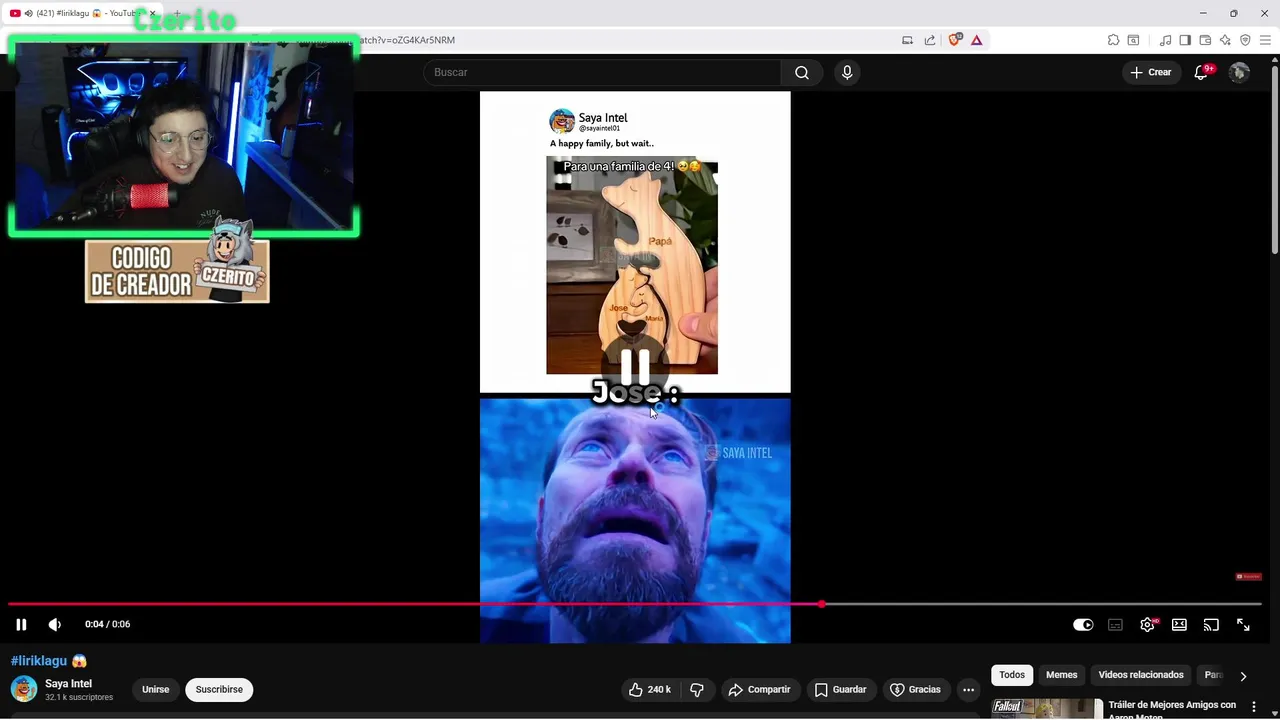Image resolution: width=1280 pixels, height=720 pixels.
Task: Click the Compartir share button
Action: tap(760, 689)
